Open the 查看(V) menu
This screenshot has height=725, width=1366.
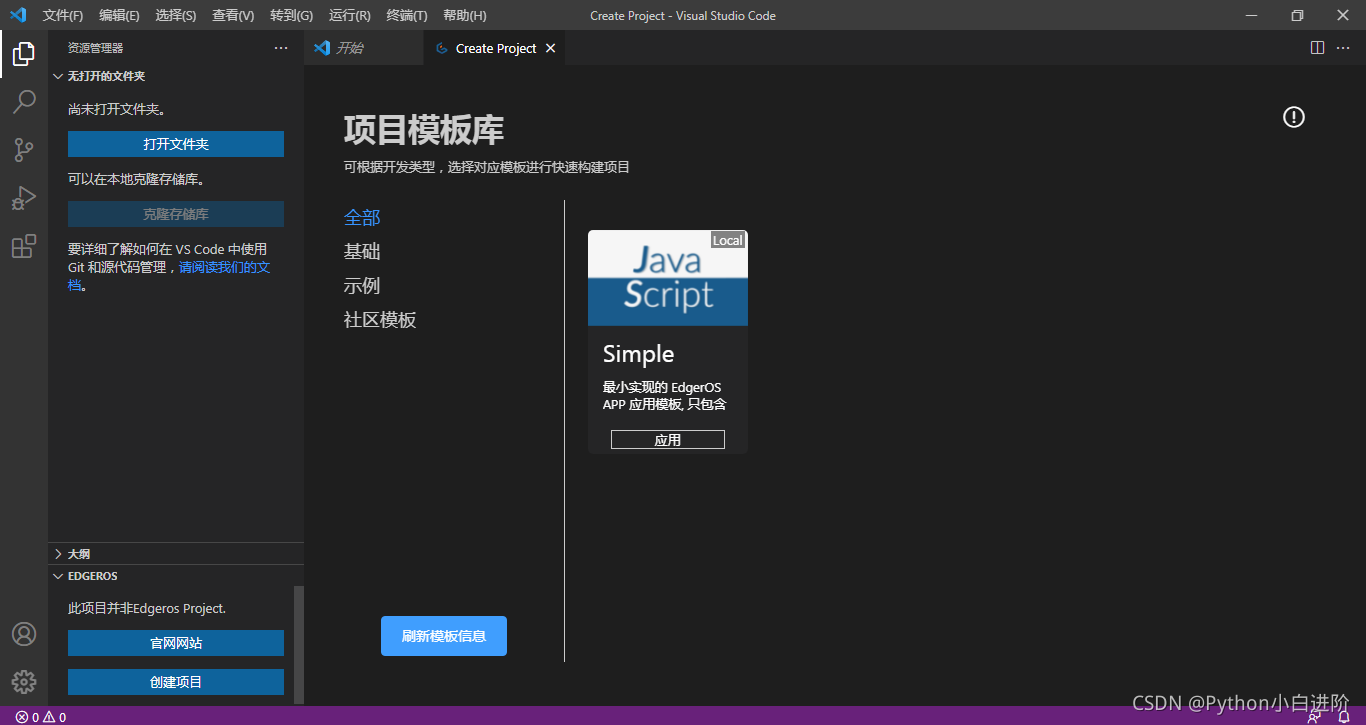[x=233, y=15]
